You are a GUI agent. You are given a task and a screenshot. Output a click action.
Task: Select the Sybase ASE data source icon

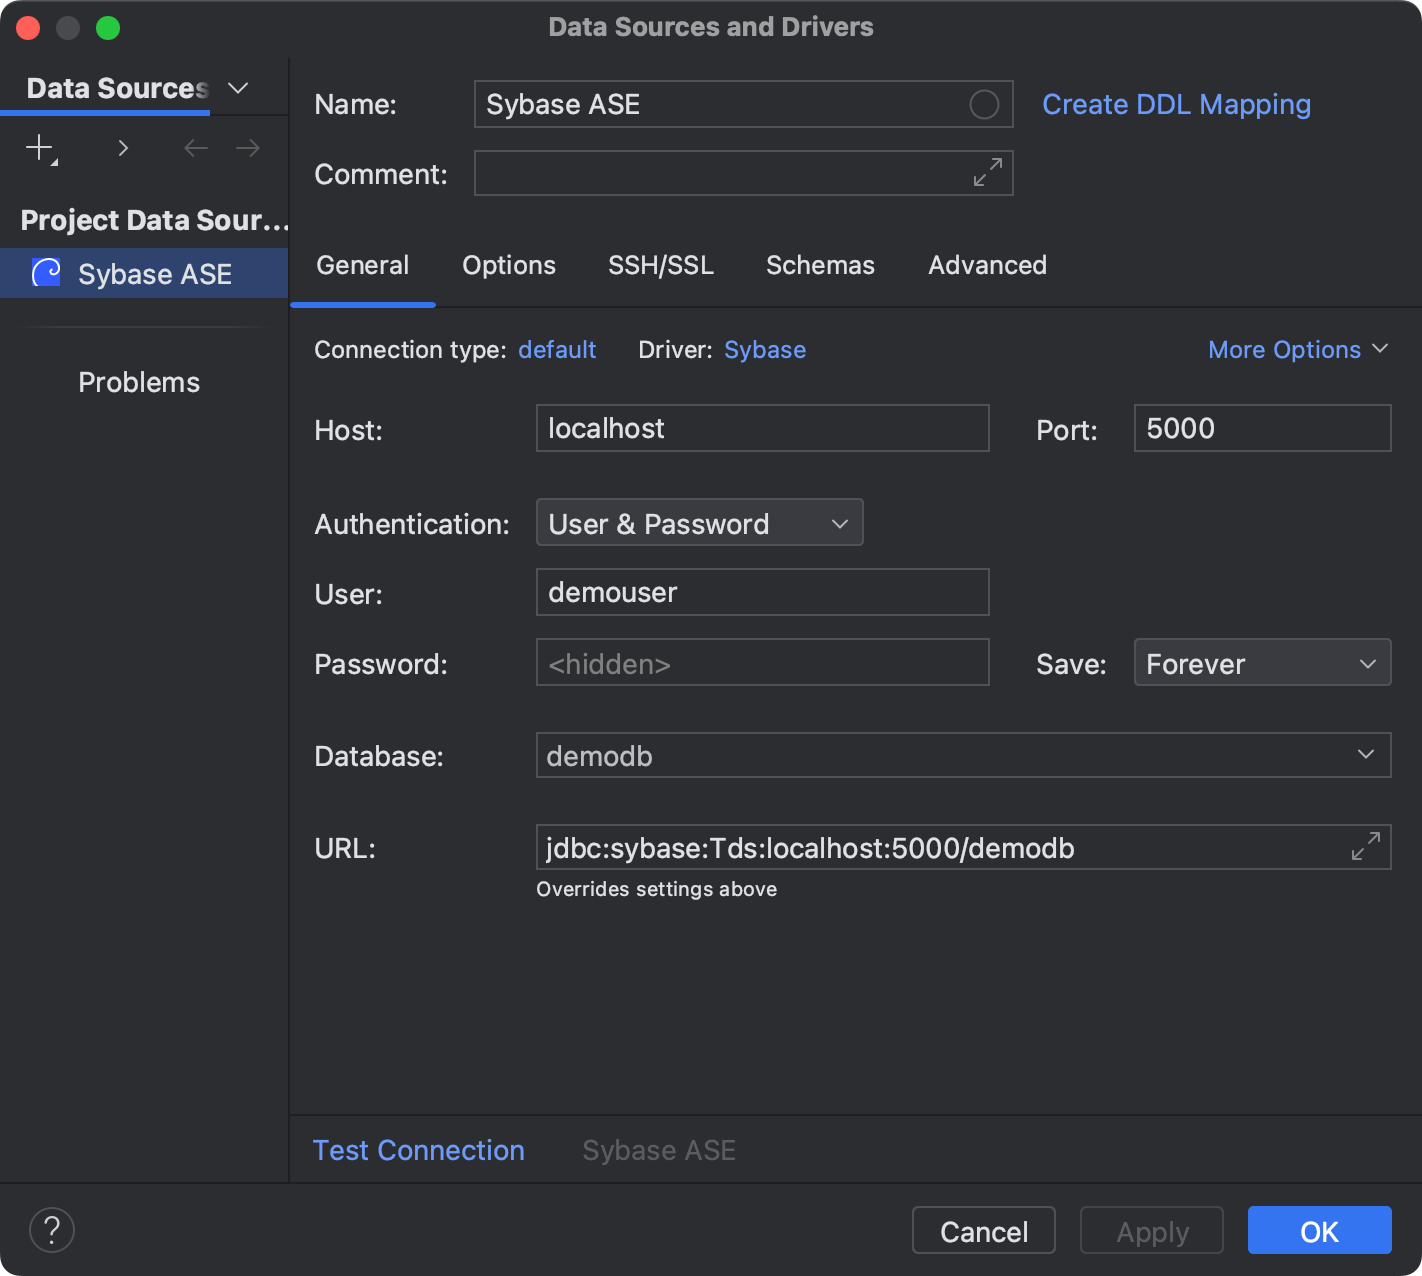tap(44, 272)
